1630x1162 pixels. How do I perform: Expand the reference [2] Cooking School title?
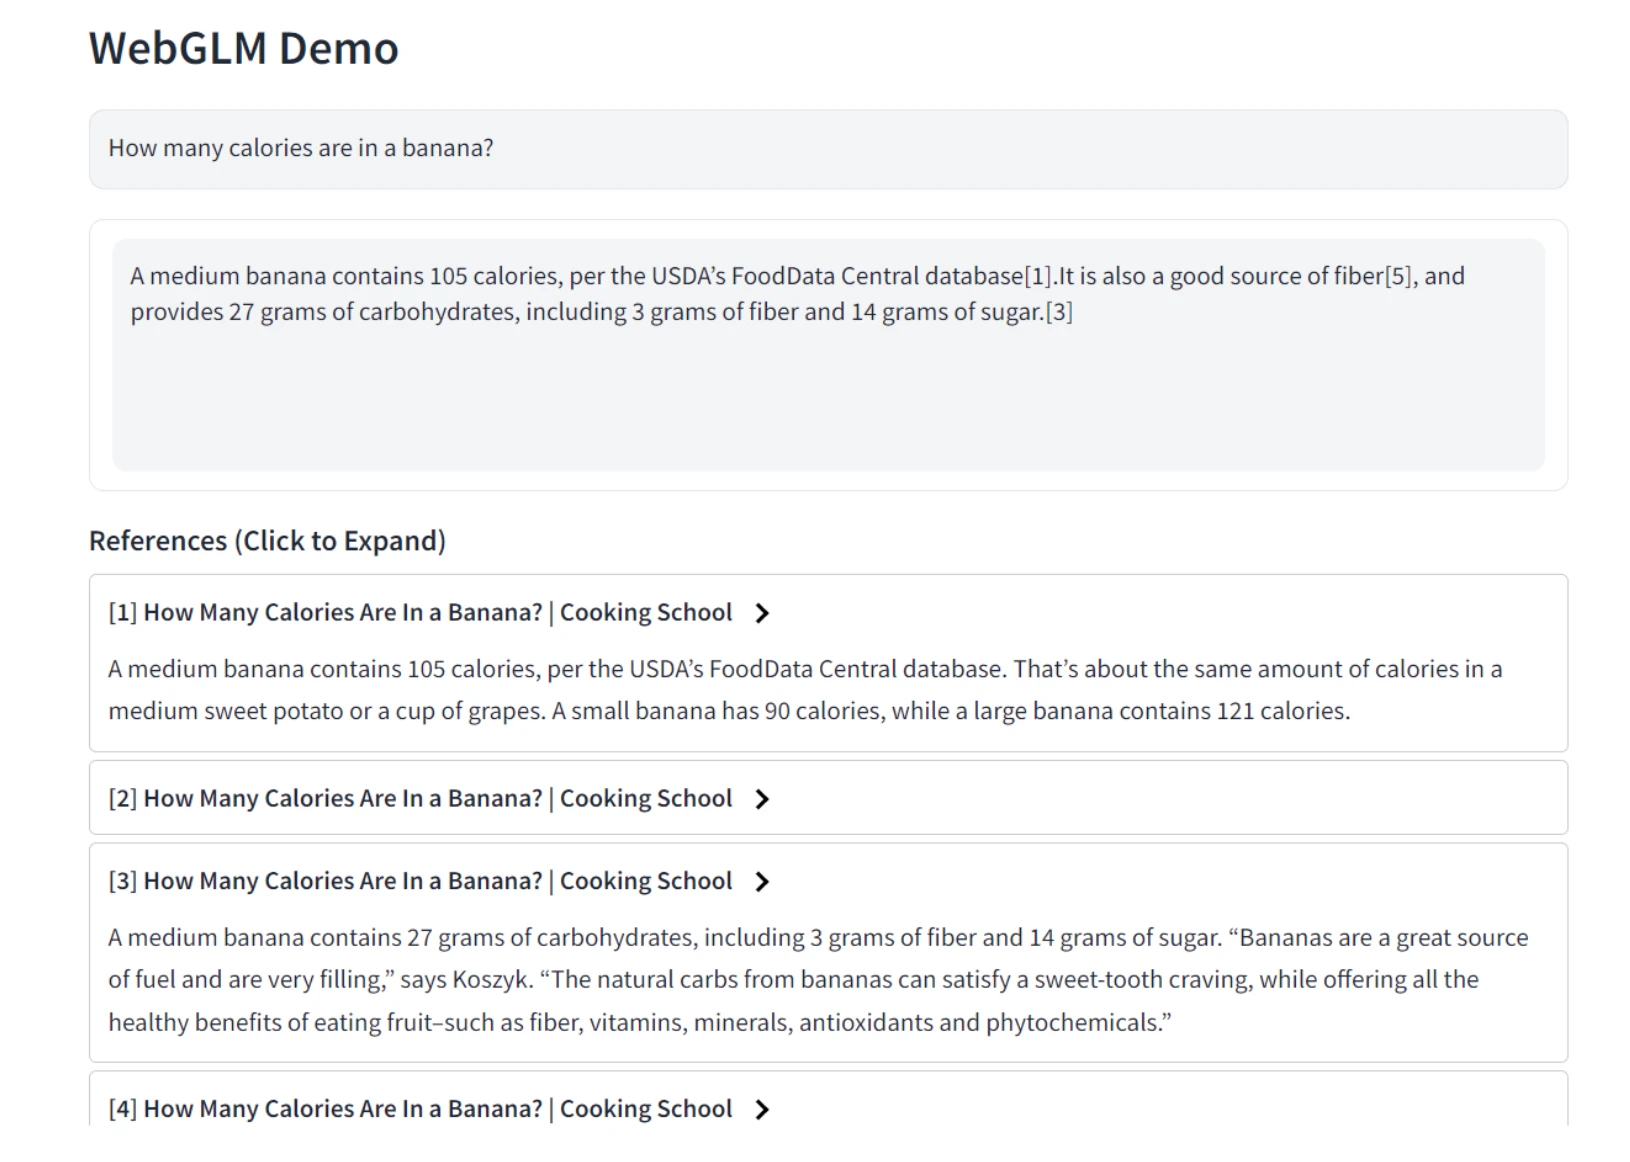point(420,799)
